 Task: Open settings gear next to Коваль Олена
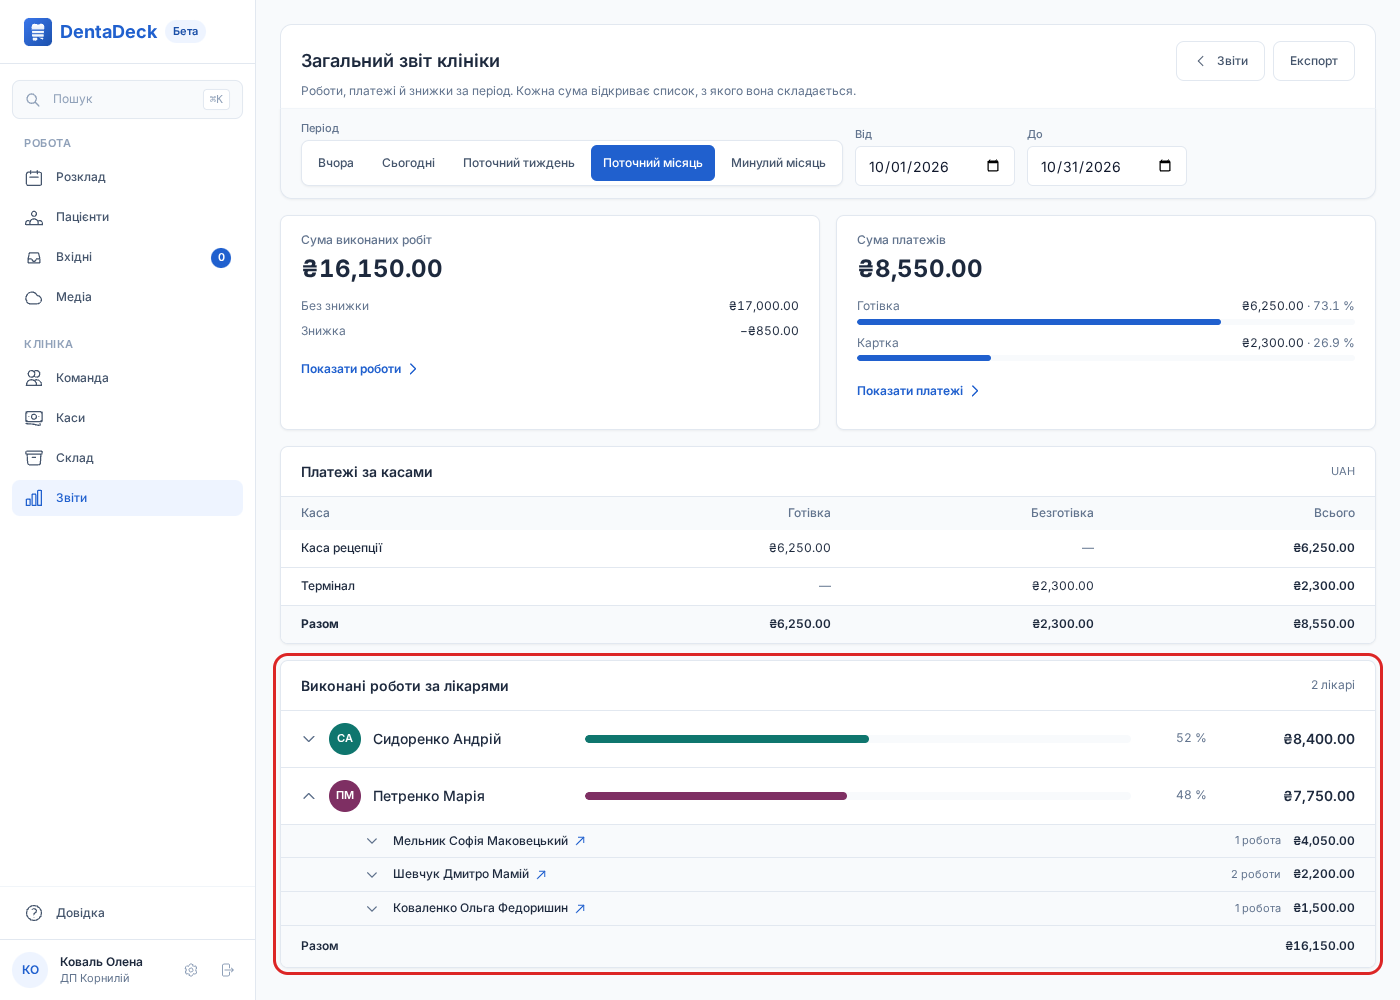tap(191, 970)
